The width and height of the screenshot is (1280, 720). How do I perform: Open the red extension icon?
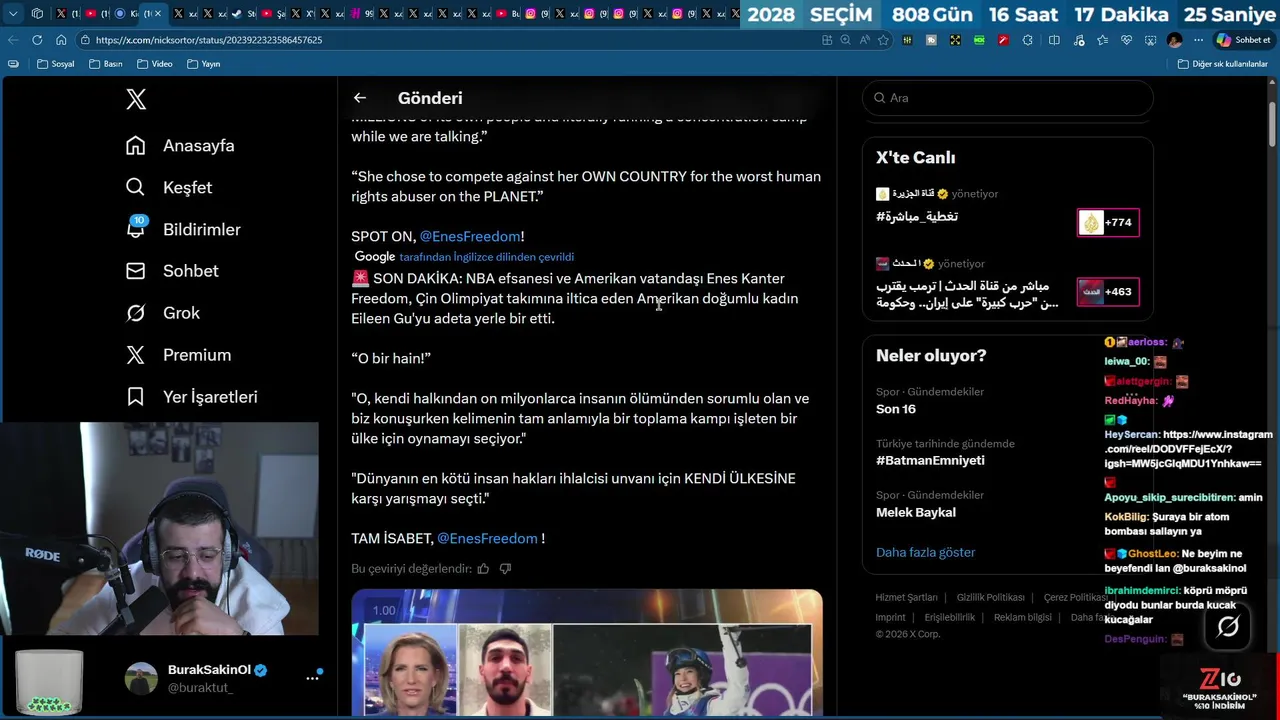1003,40
